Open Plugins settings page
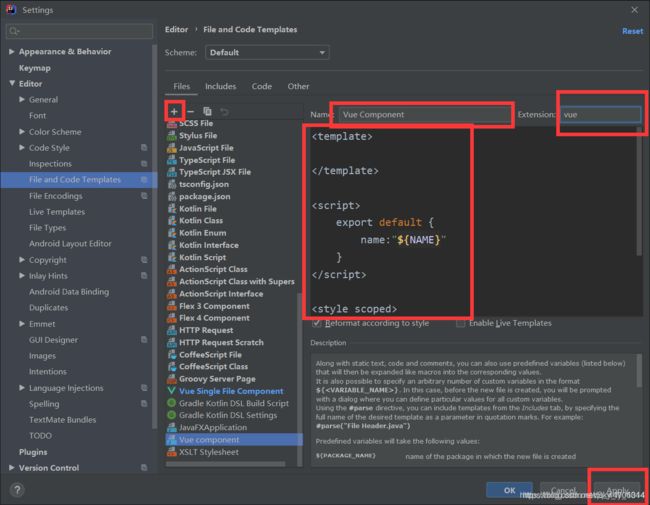650x505 pixels. (33, 452)
